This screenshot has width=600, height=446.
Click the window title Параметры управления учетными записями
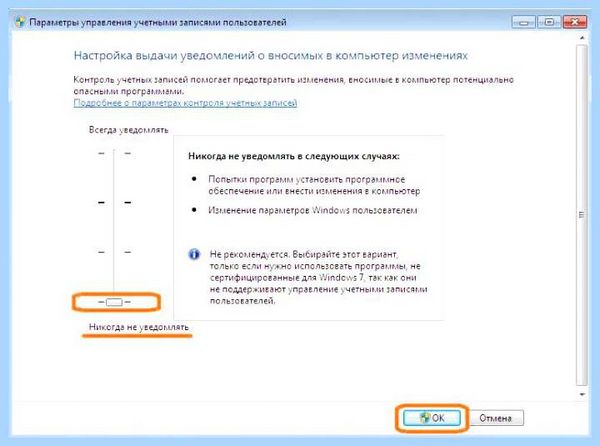coord(158,23)
